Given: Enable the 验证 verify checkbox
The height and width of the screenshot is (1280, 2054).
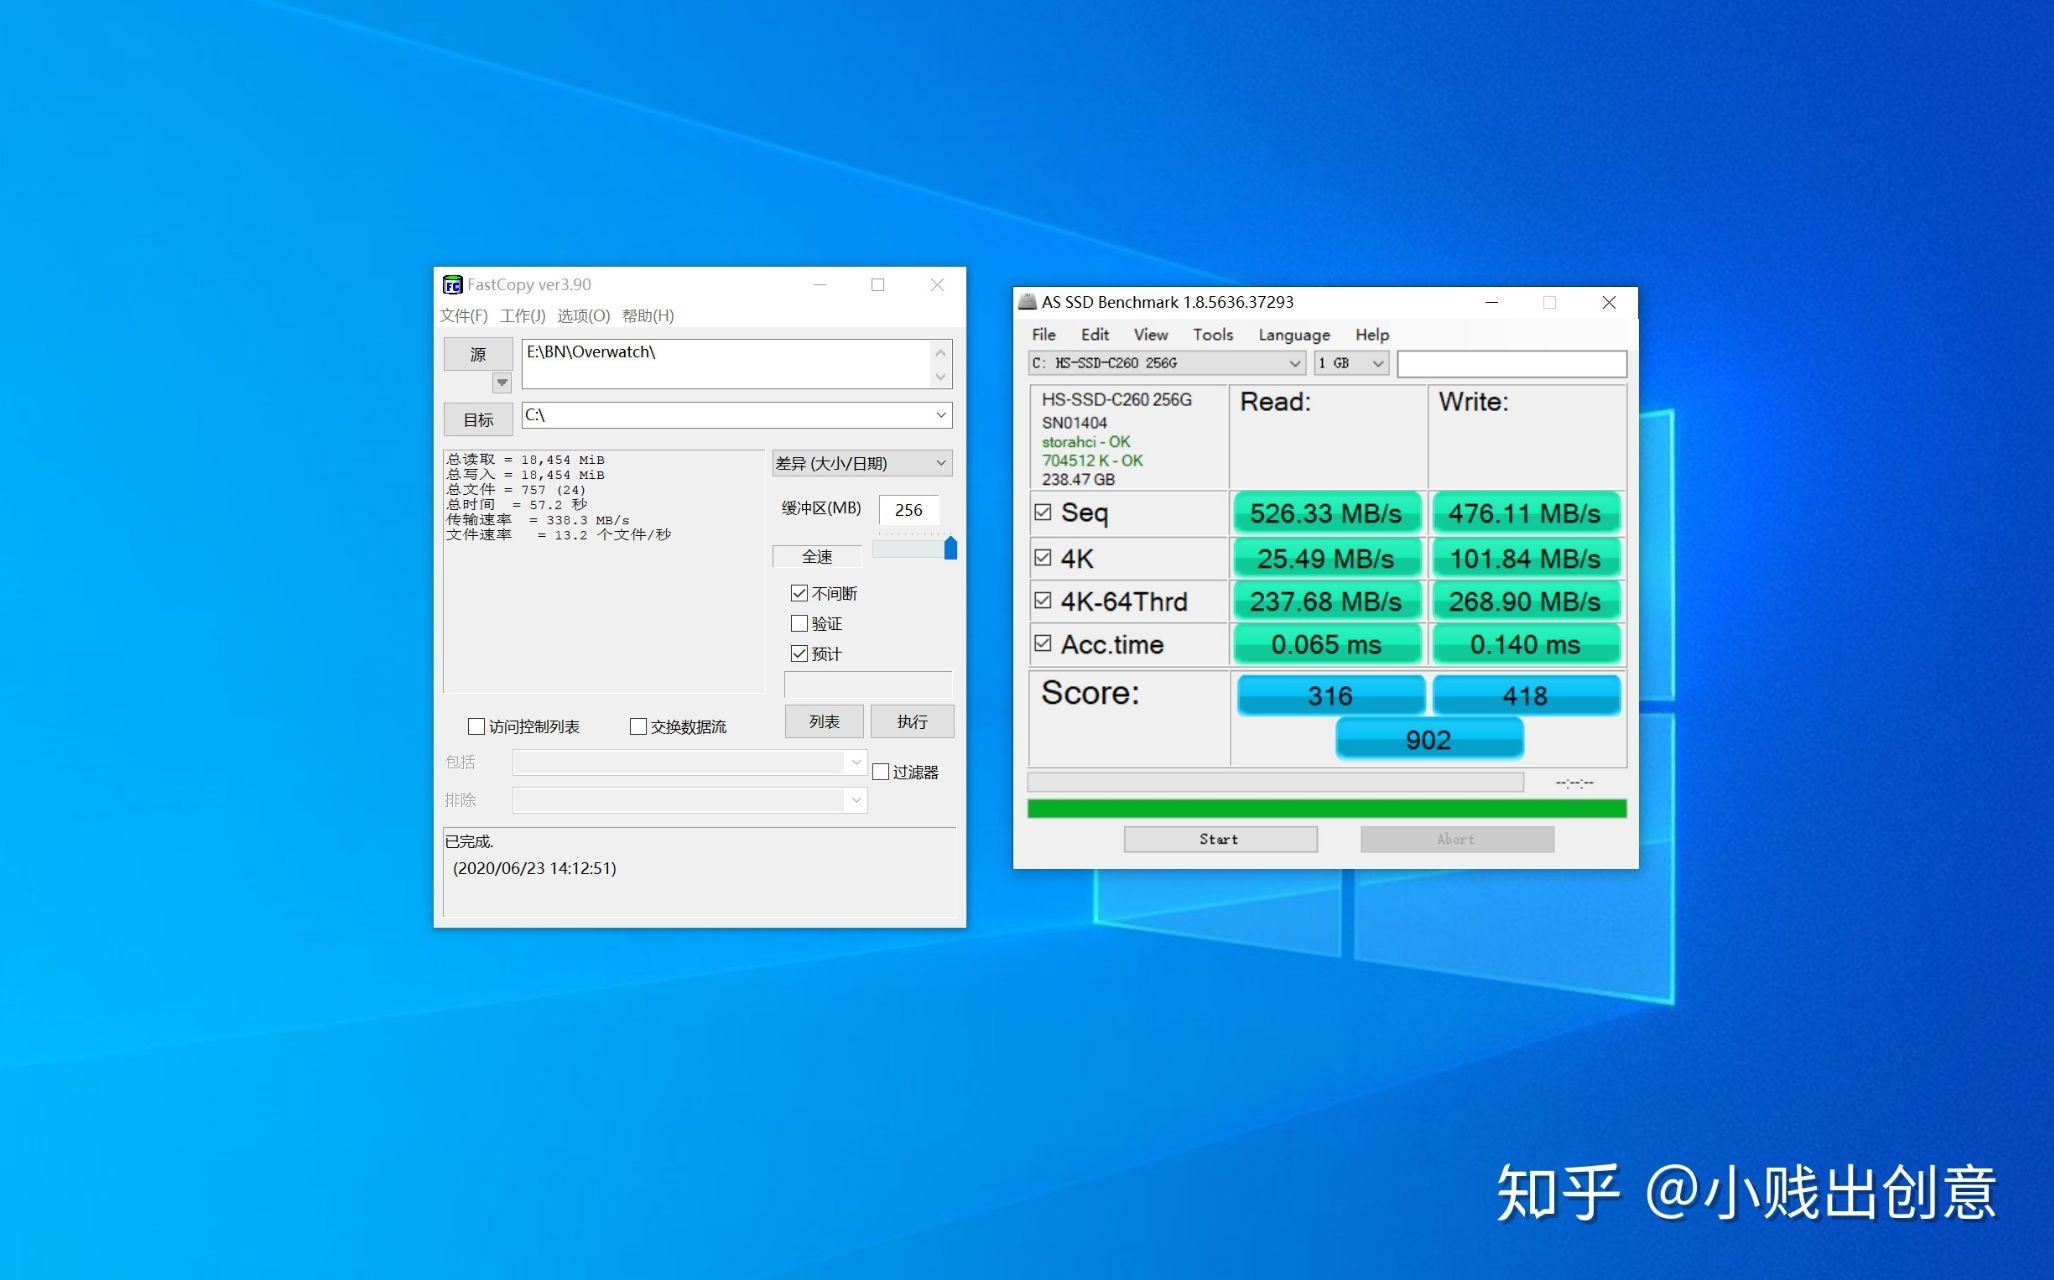Looking at the screenshot, I should [799, 624].
